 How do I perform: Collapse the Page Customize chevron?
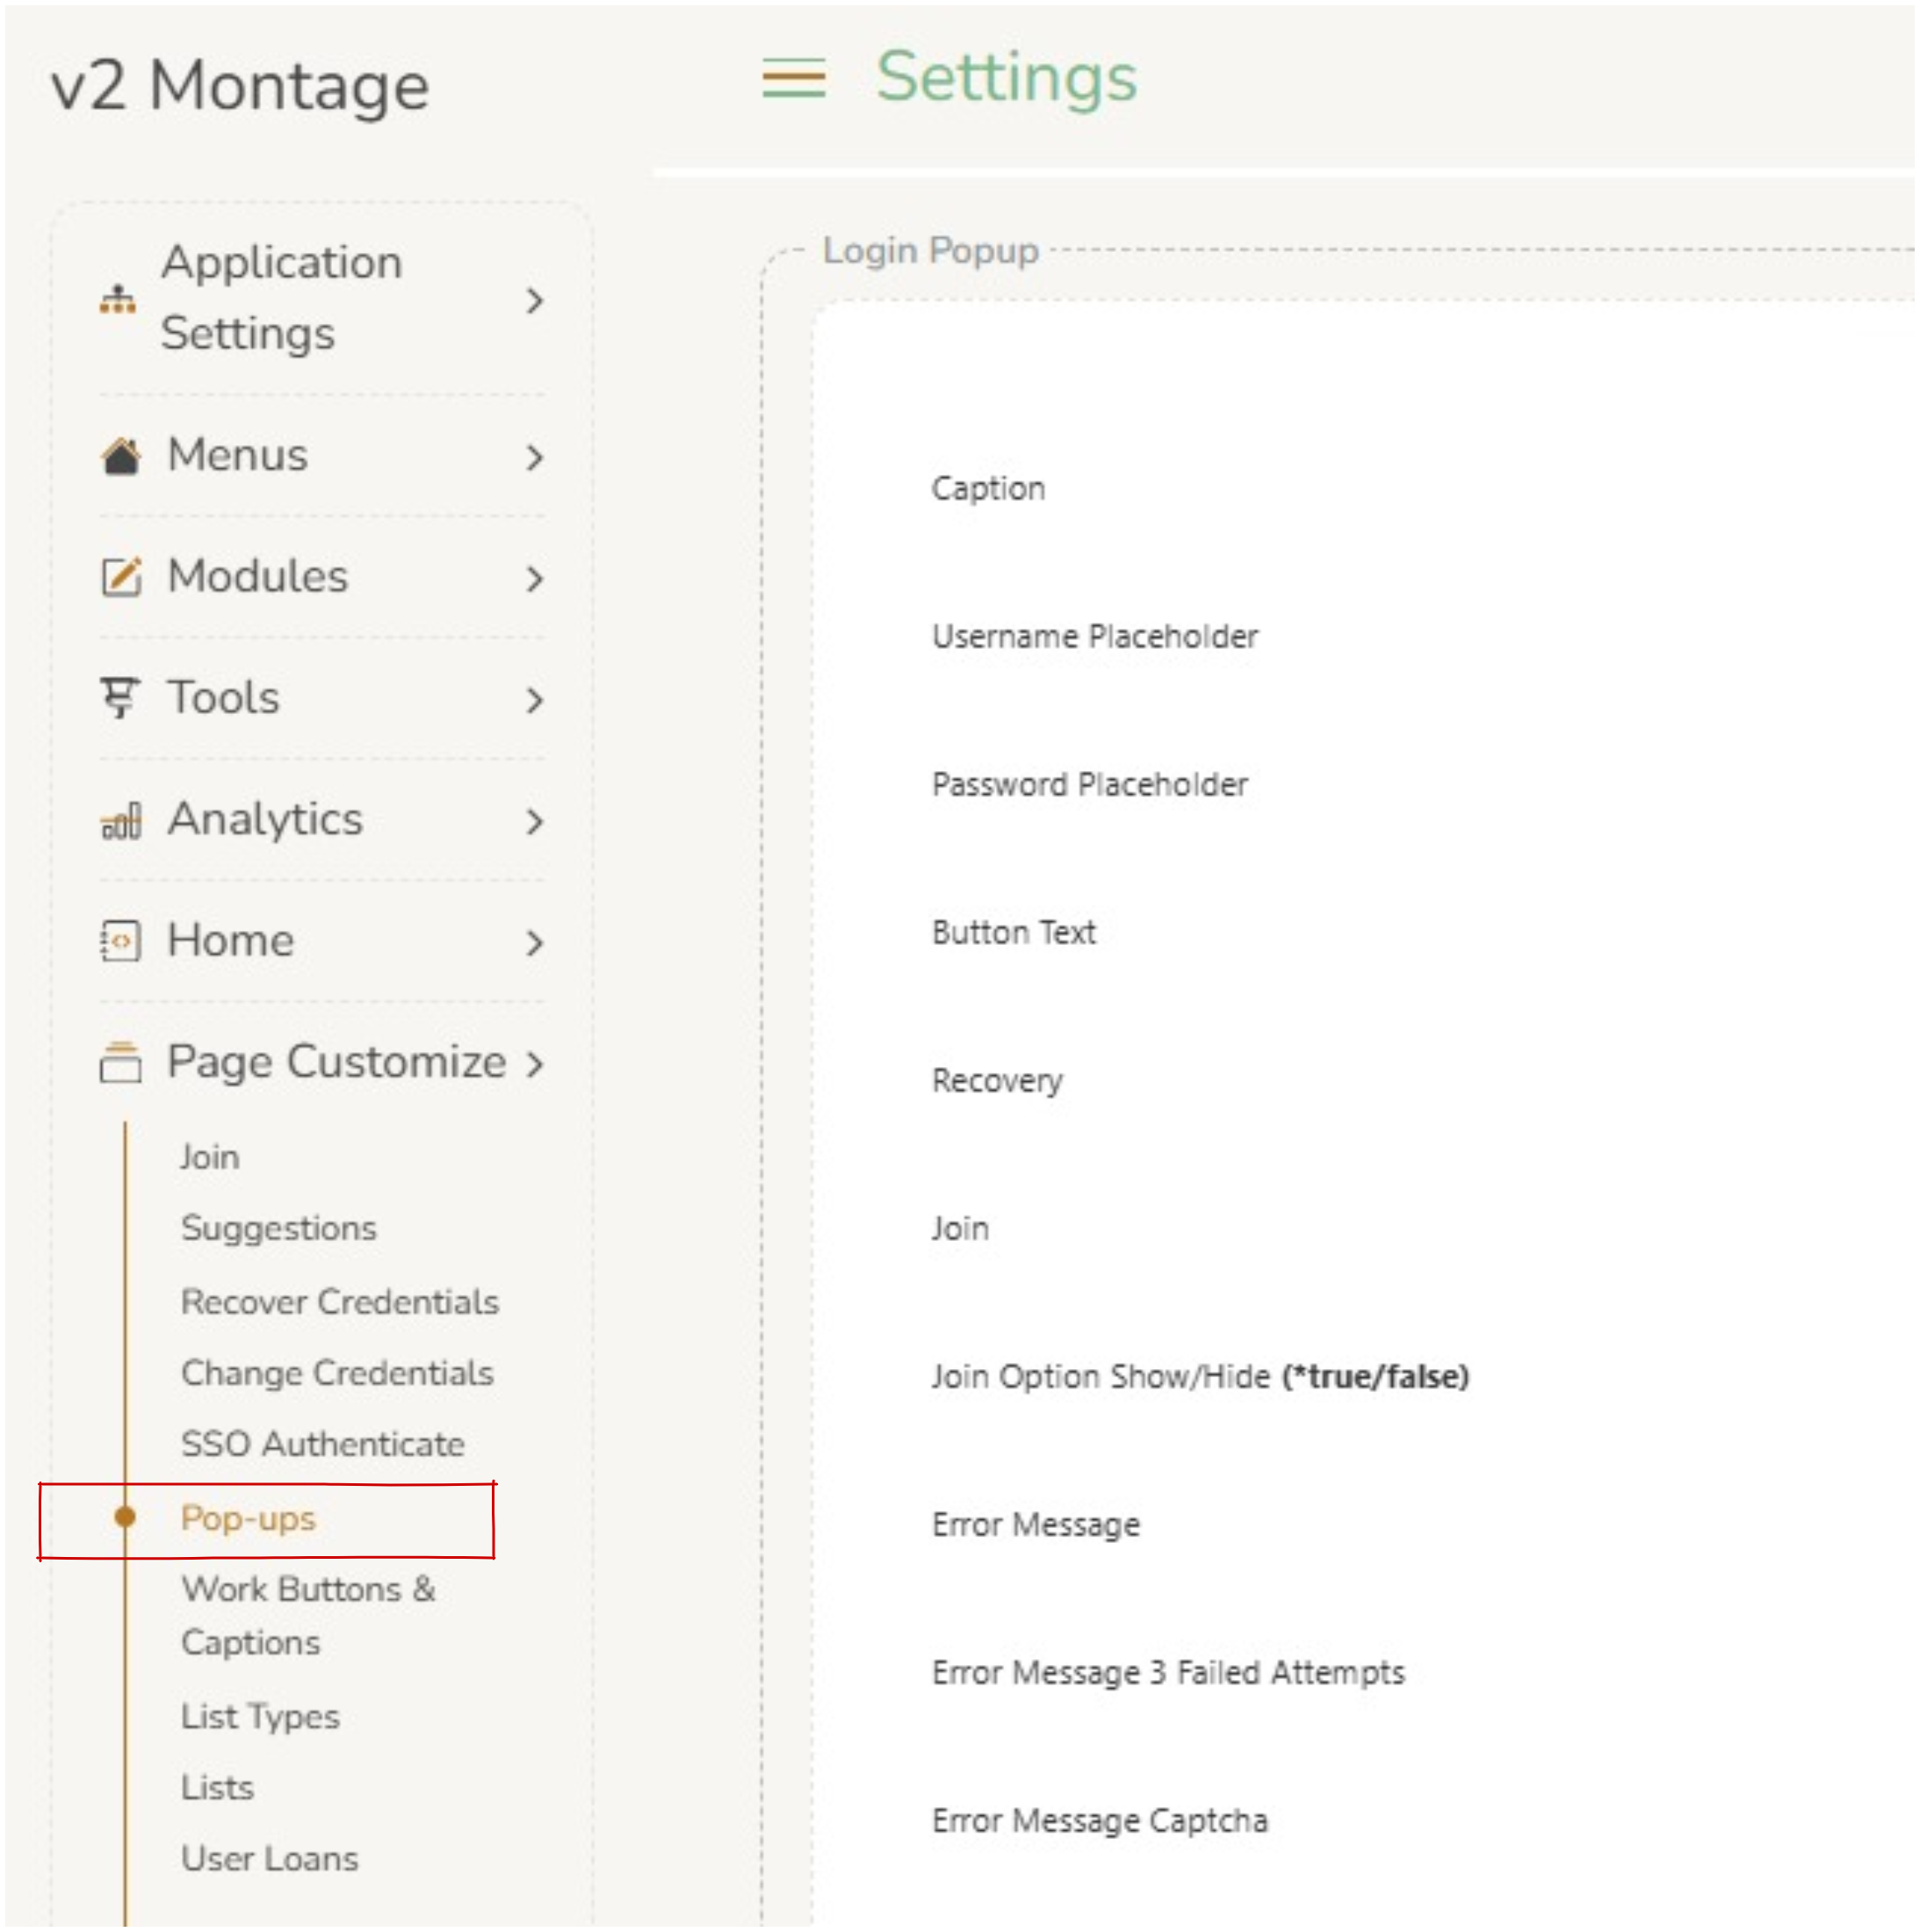point(535,1063)
